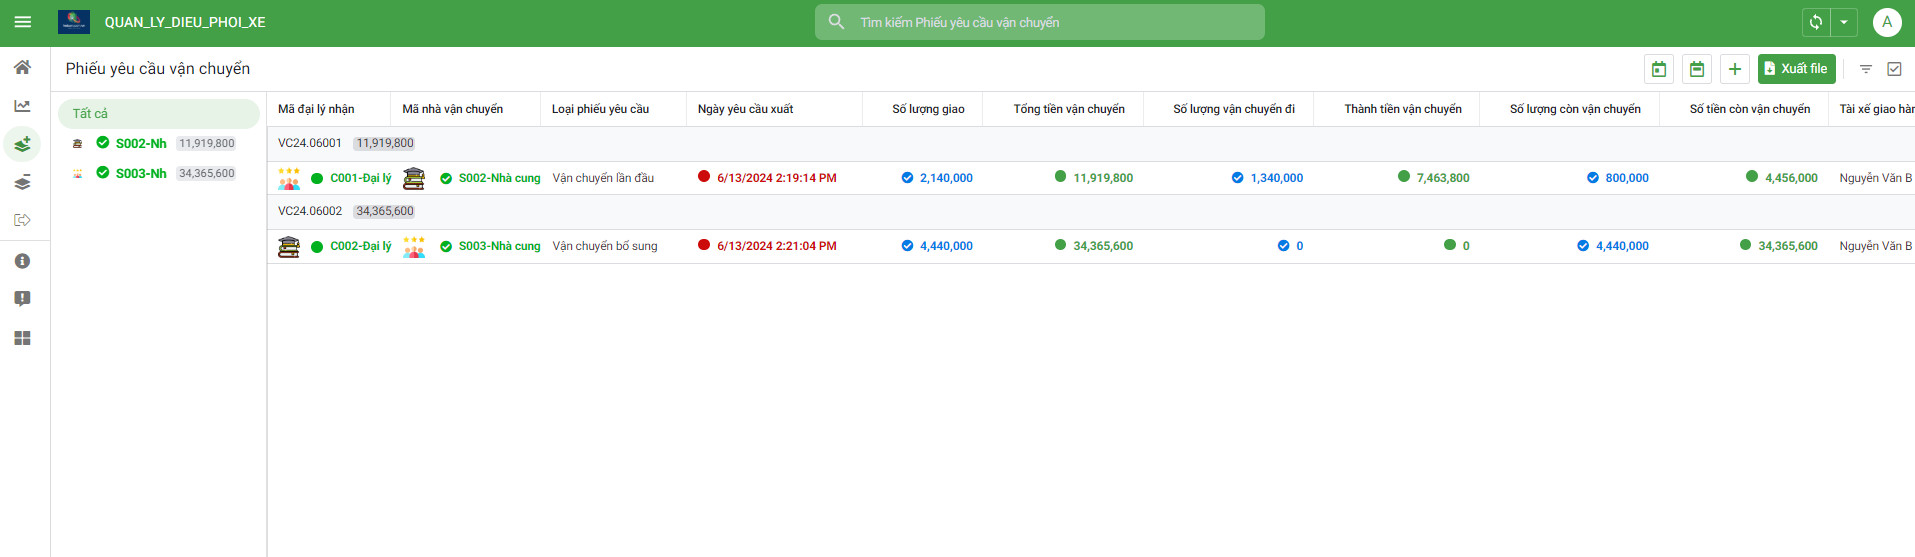Click the refresh sync icon
Screen dimensions: 1915x557
coord(1816,22)
